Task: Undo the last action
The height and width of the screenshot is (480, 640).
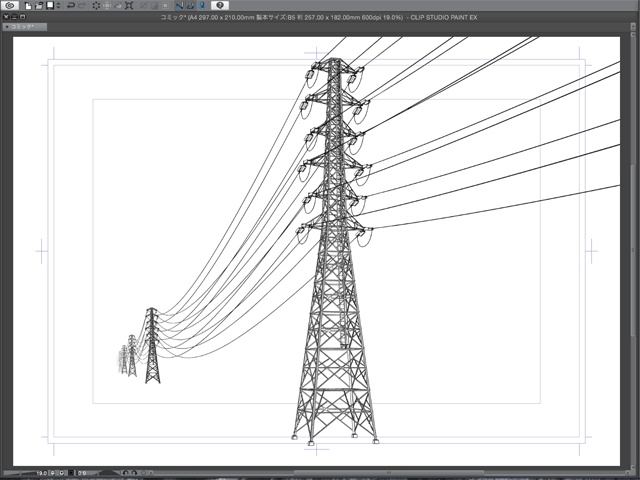Action: point(71,6)
